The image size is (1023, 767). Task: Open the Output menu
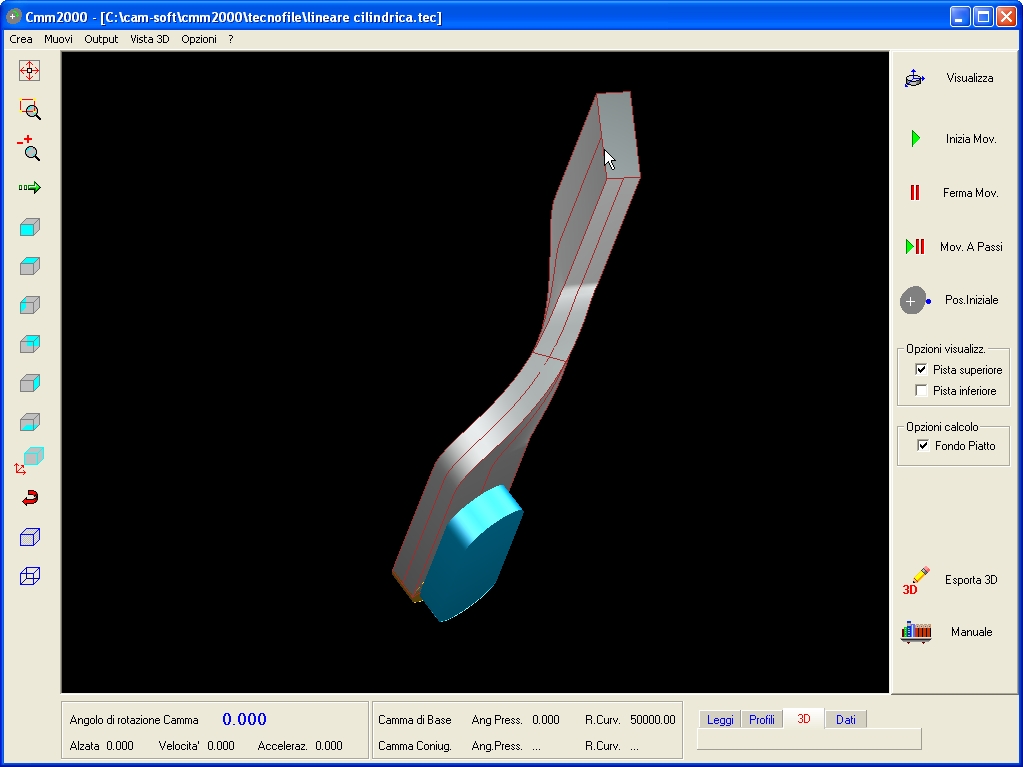101,39
